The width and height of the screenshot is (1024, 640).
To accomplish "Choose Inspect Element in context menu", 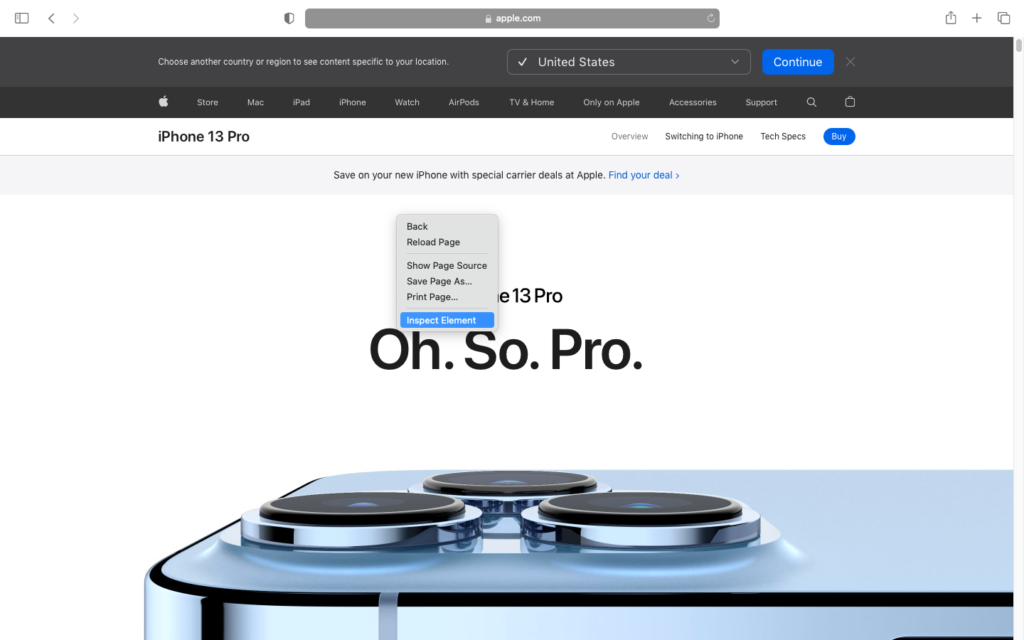I will tap(447, 320).
